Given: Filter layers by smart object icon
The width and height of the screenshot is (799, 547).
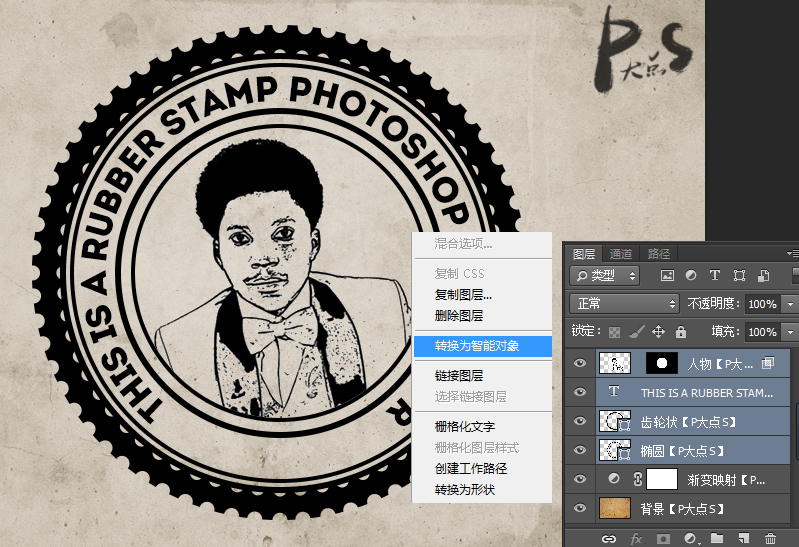Looking at the screenshot, I should point(763,276).
